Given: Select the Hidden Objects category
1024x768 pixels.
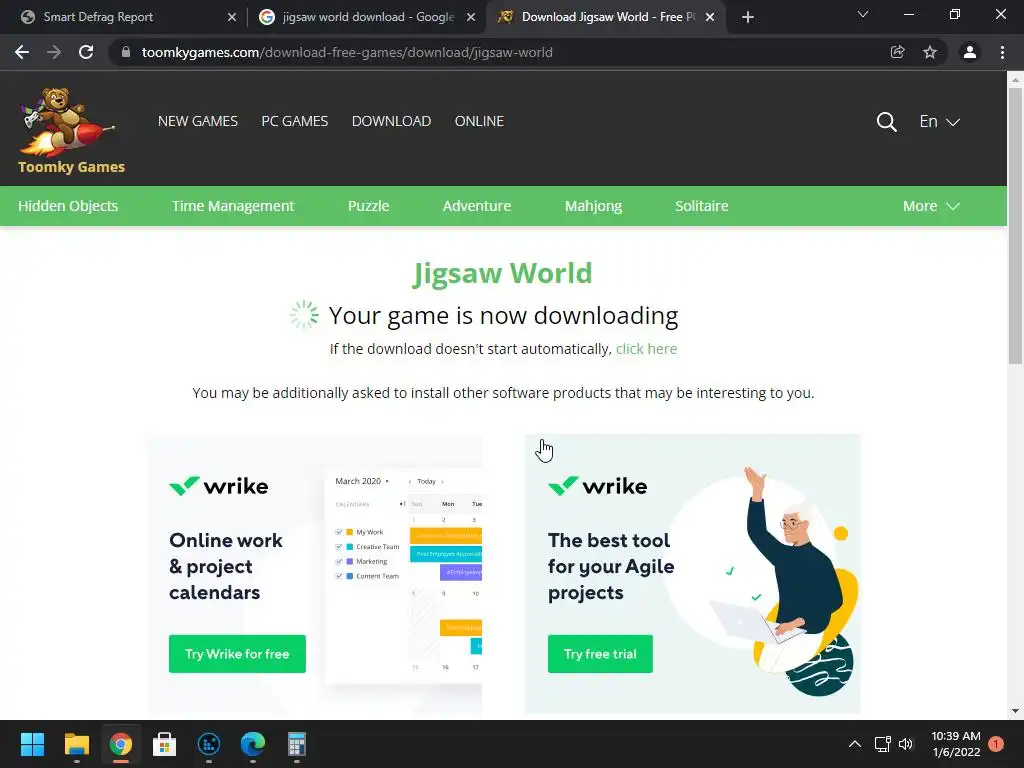Looking at the screenshot, I should pyautogui.click(x=68, y=206).
